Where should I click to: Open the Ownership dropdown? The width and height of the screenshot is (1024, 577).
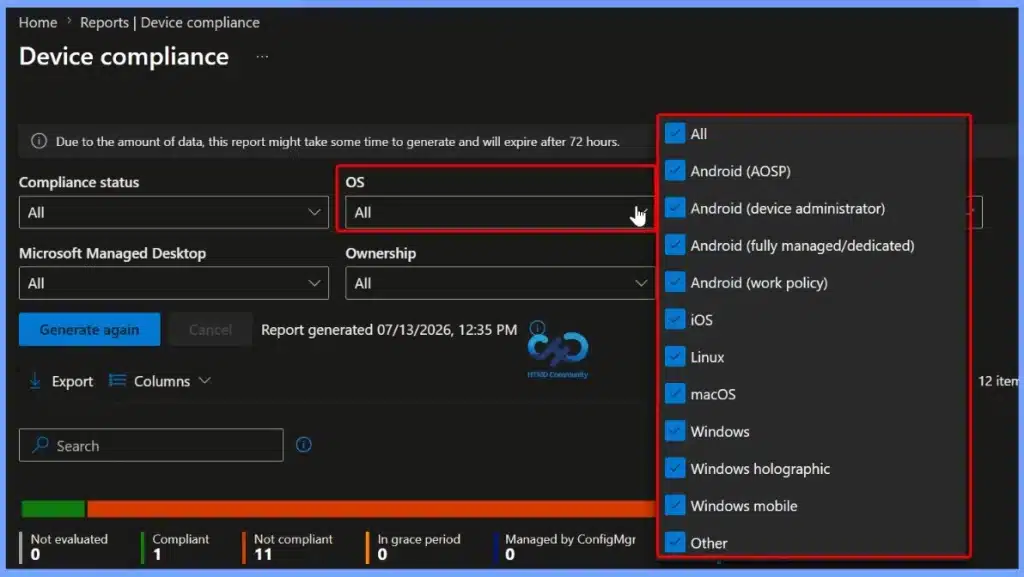500,283
